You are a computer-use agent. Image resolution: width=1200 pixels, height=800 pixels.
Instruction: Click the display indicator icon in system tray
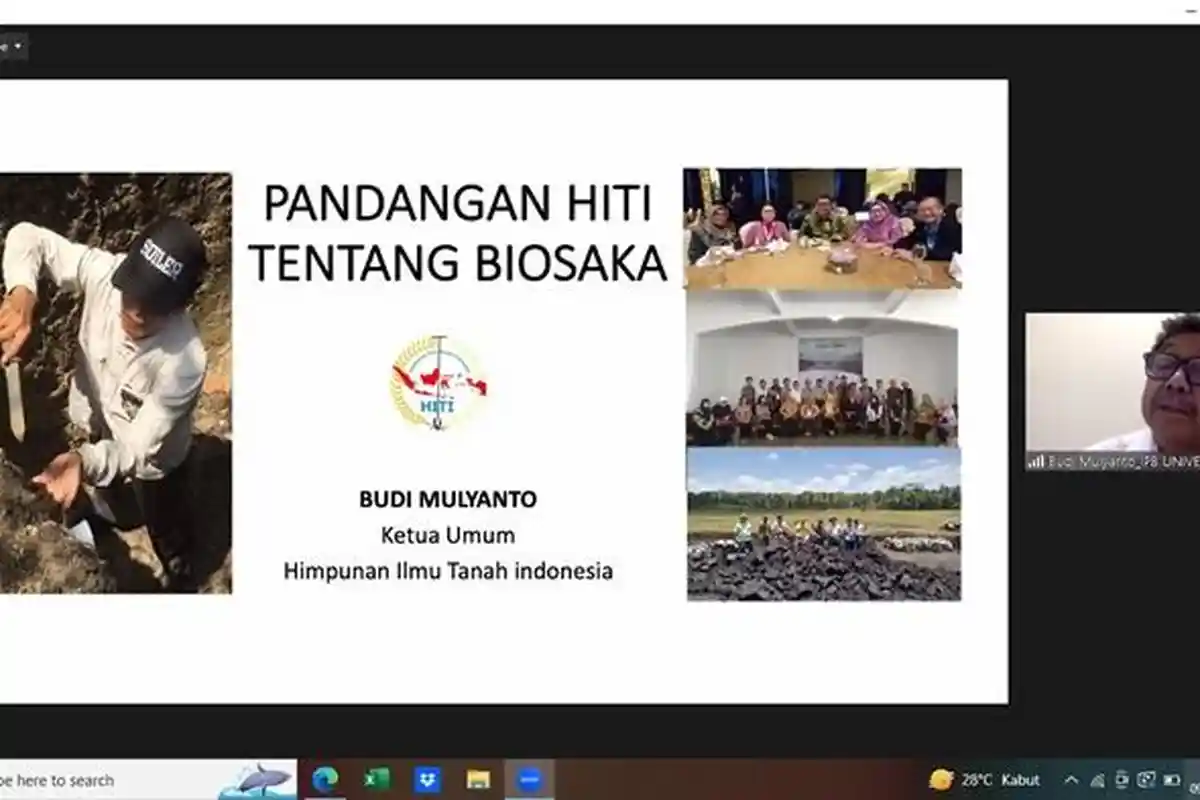(x=1146, y=780)
